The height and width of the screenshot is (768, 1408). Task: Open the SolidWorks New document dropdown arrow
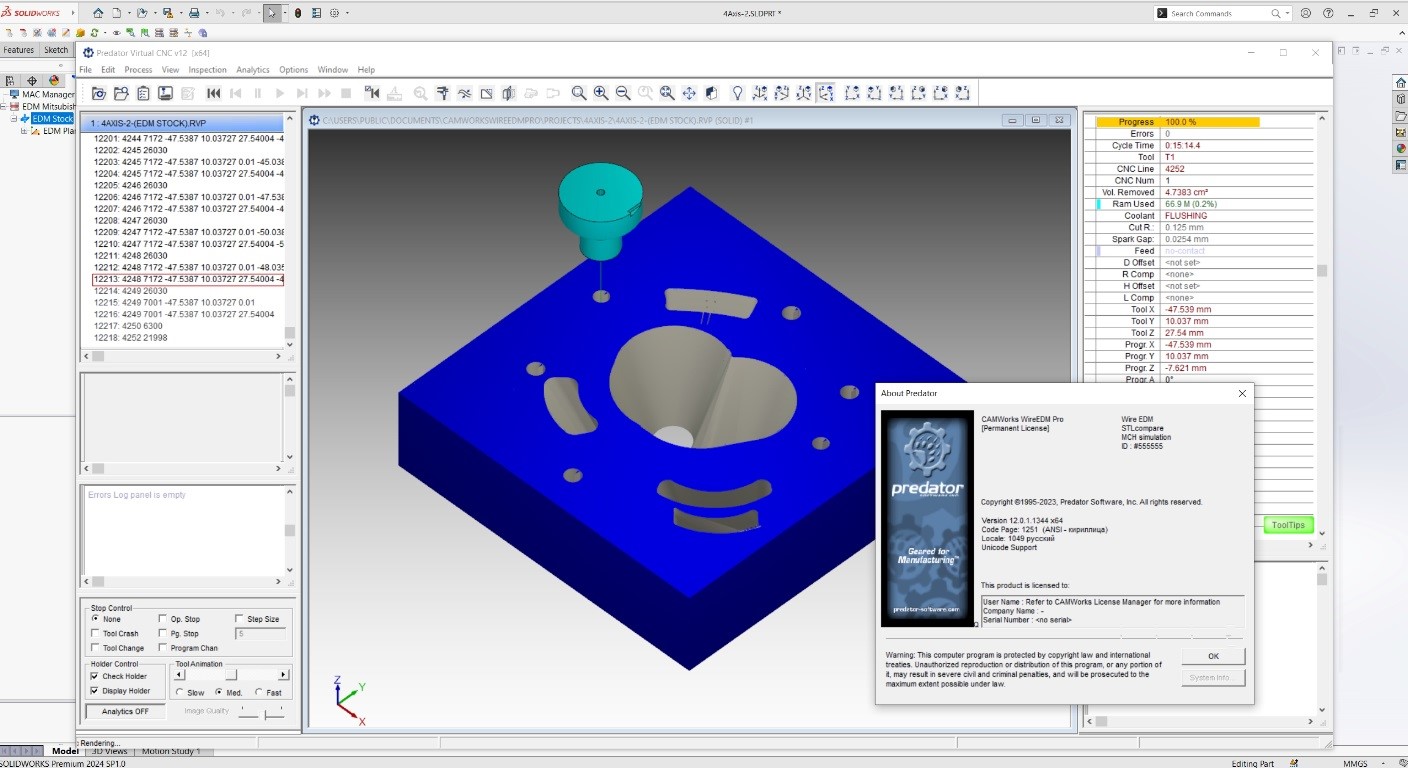click(128, 14)
